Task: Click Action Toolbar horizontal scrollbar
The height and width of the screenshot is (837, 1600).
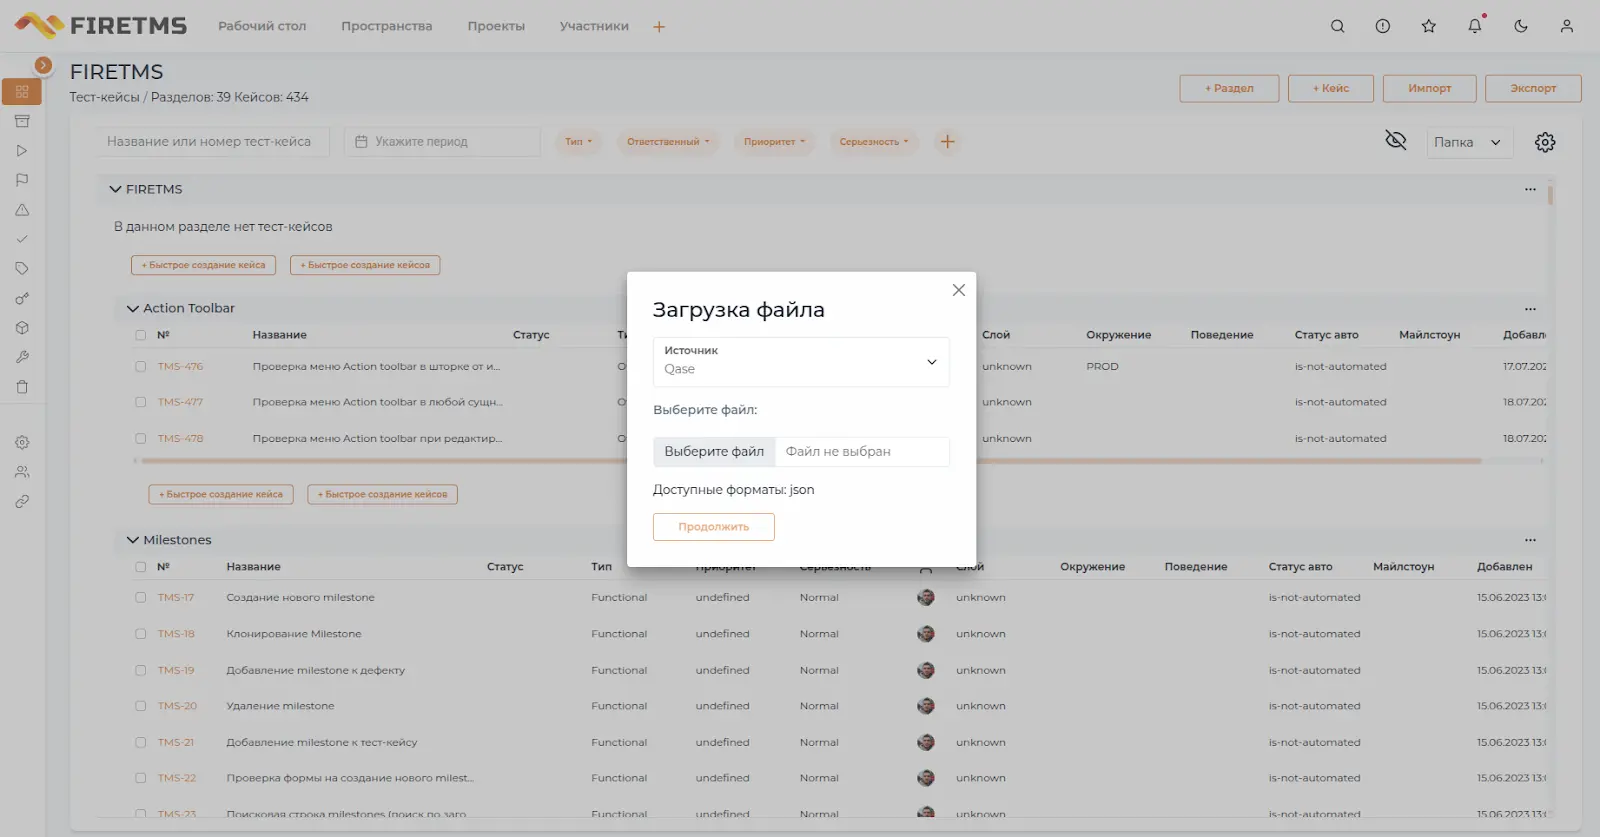Action: point(811,461)
